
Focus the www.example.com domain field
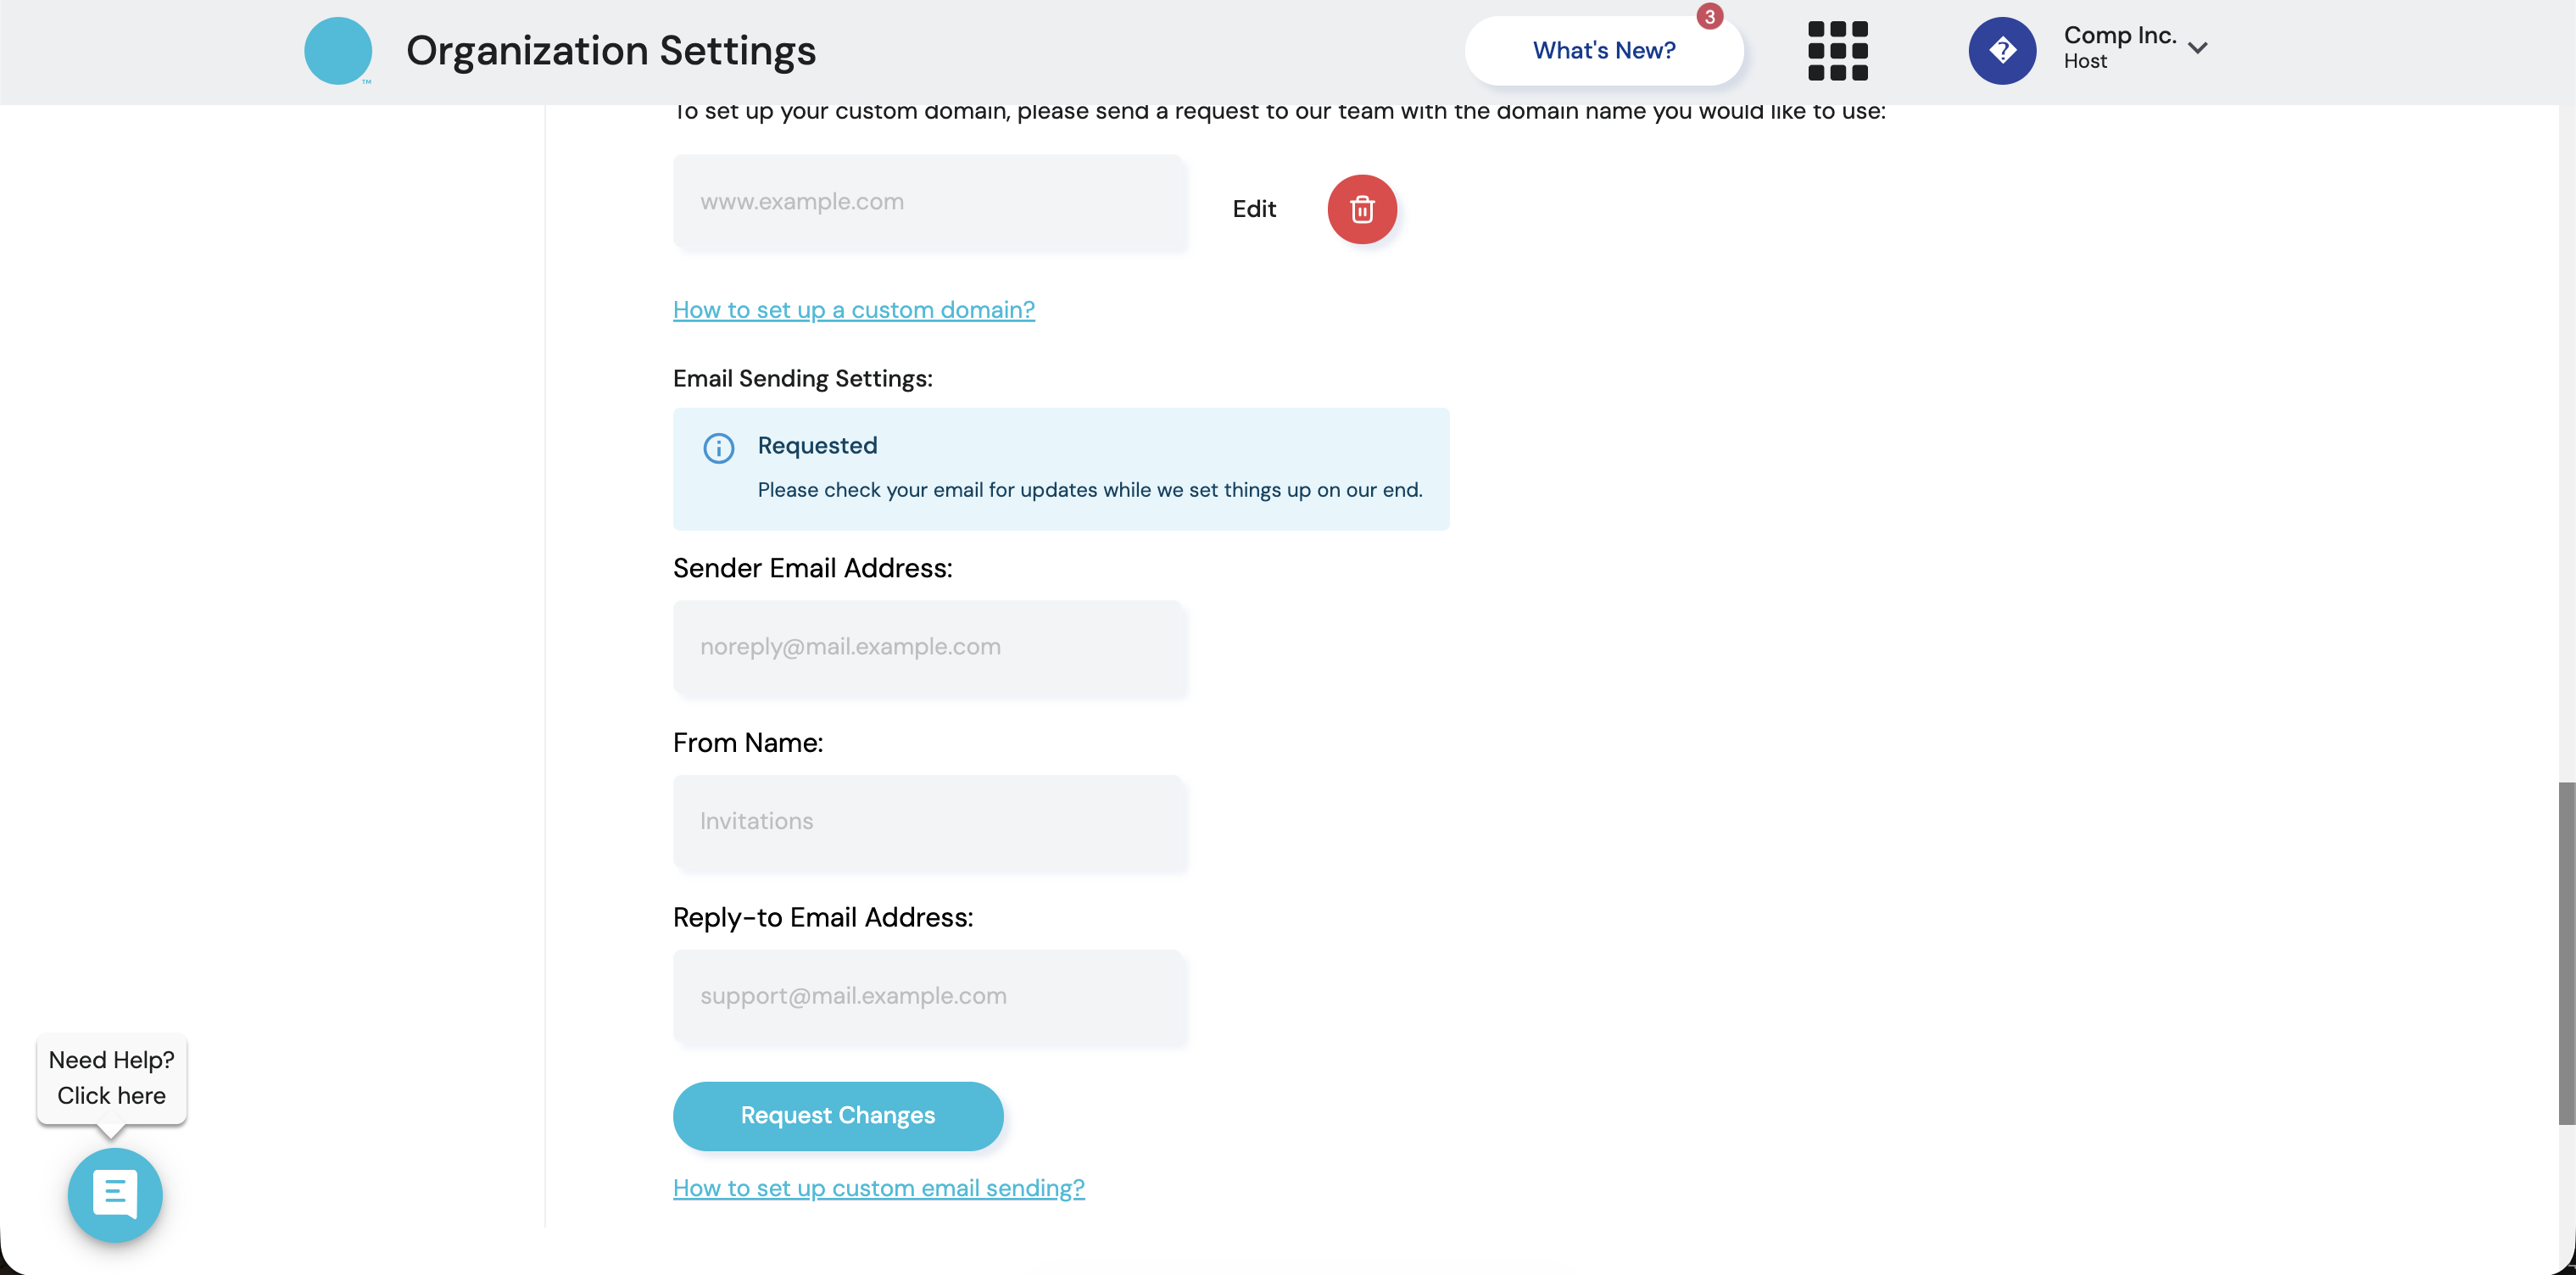928,202
